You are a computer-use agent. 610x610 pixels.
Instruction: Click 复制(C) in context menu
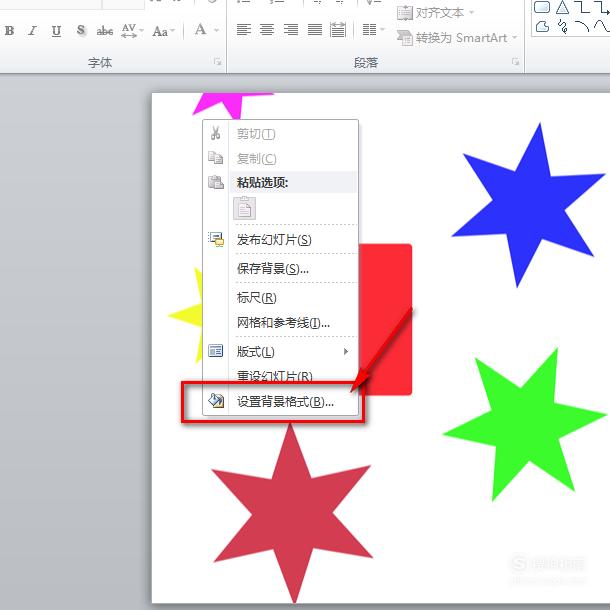(x=280, y=158)
